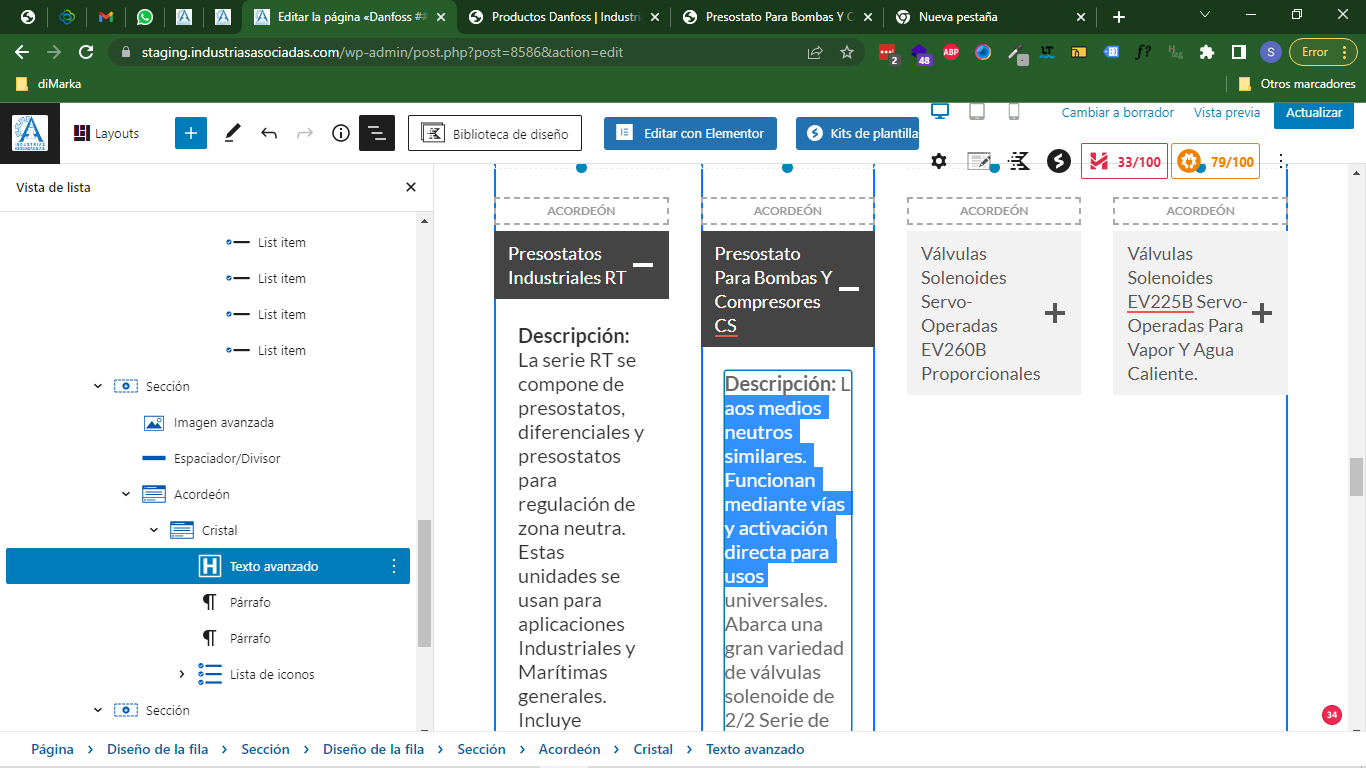Collapse the Cristal tree item
The height and width of the screenshot is (768, 1366).
[154, 530]
